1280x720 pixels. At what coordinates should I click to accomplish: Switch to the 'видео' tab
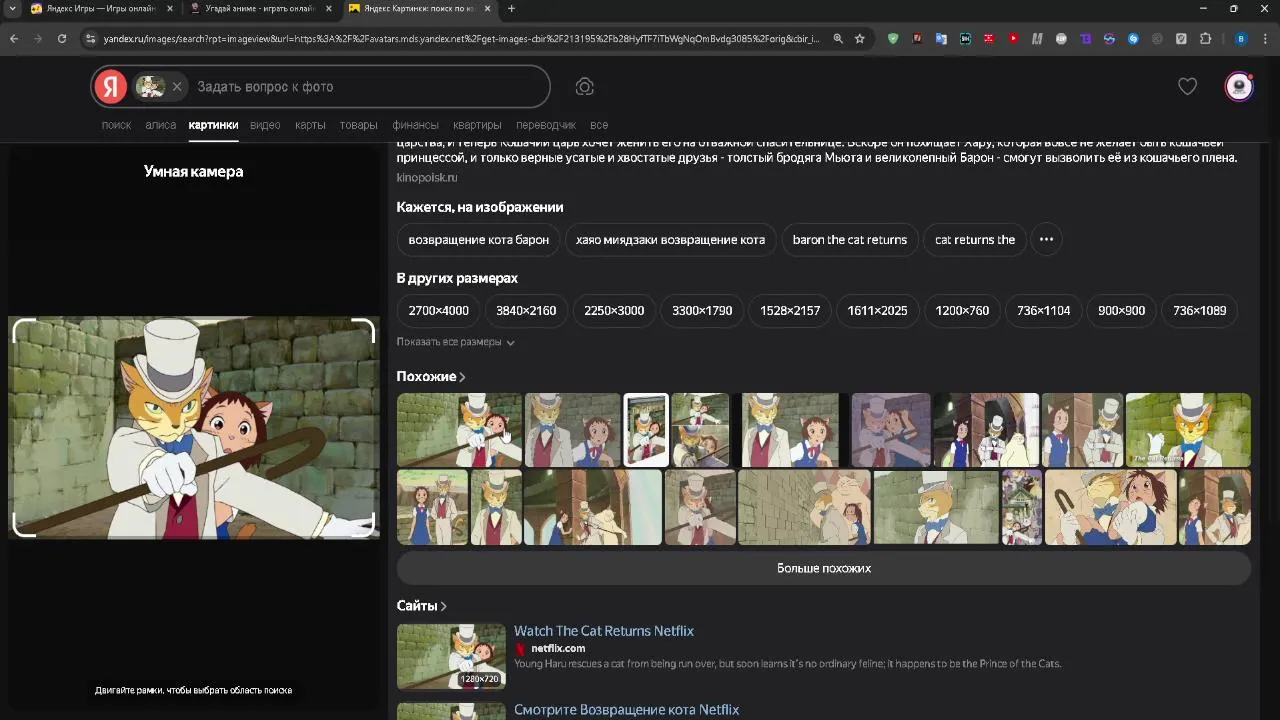coord(265,125)
